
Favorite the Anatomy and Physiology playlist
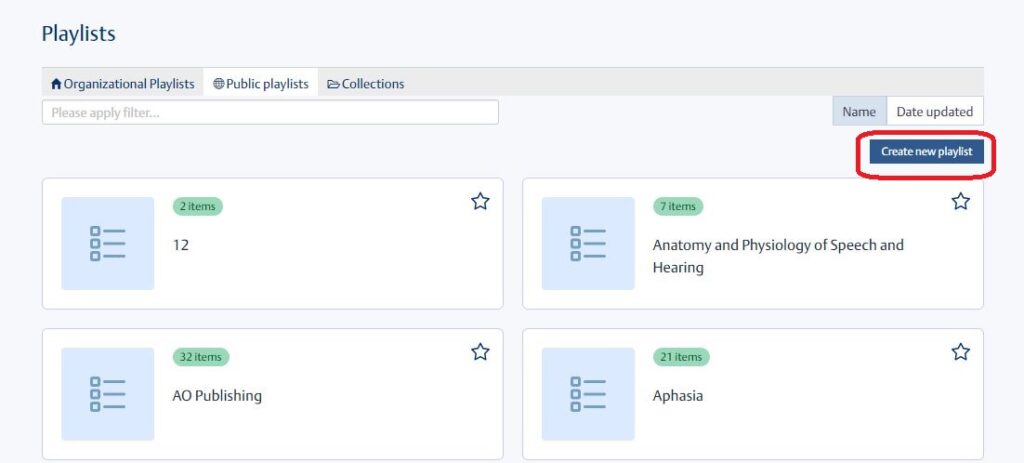tap(960, 202)
